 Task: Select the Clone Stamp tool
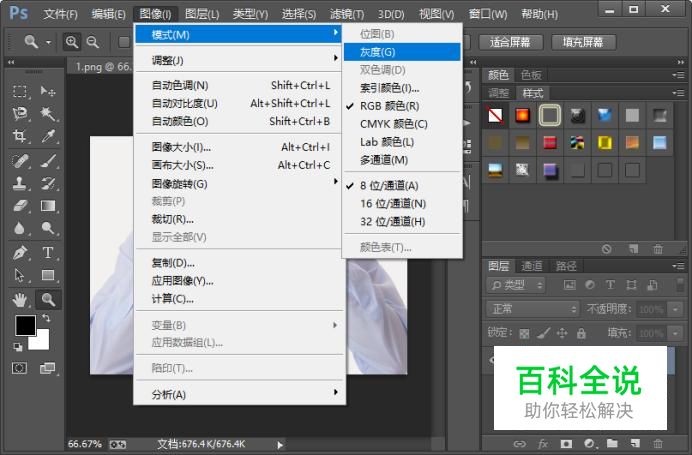19,183
